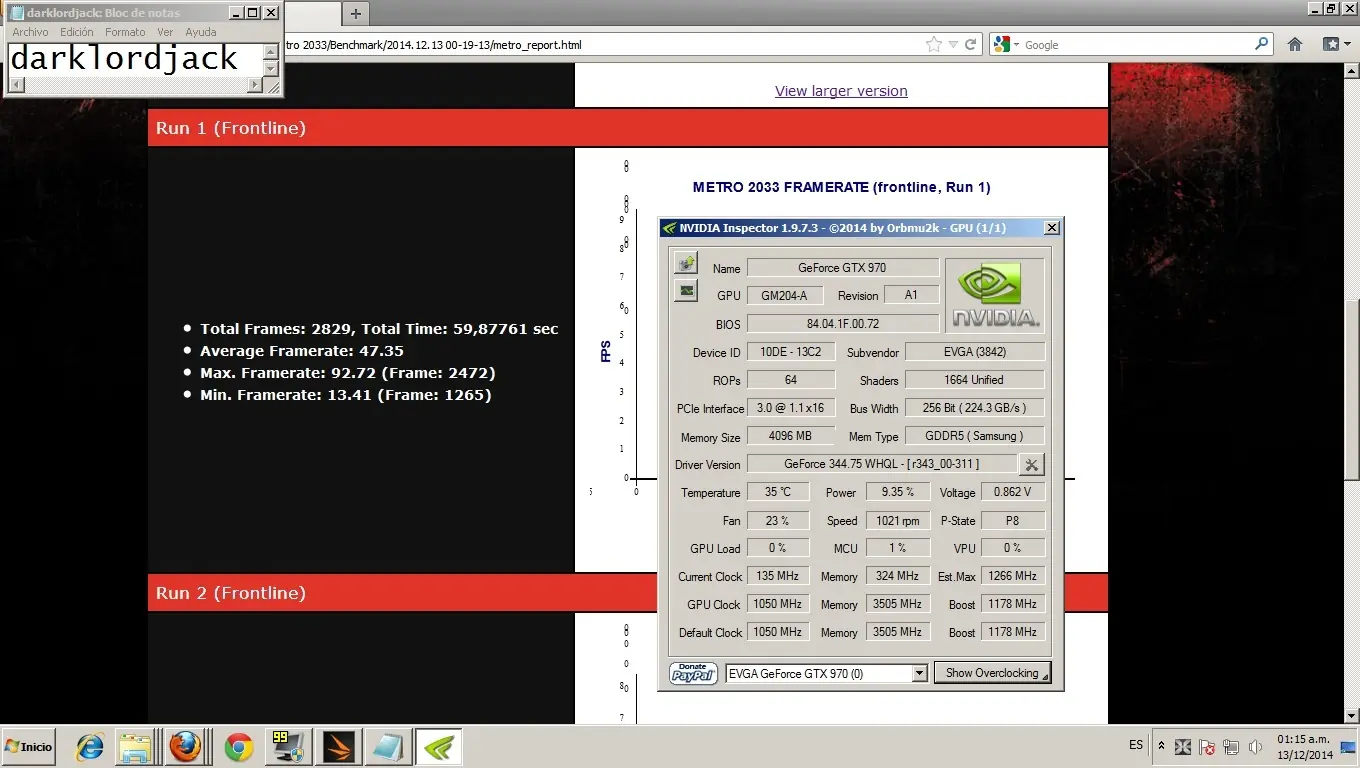Switch to NVIDIA Inspector in taskbar
1360x768 pixels.
pos(437,747)
